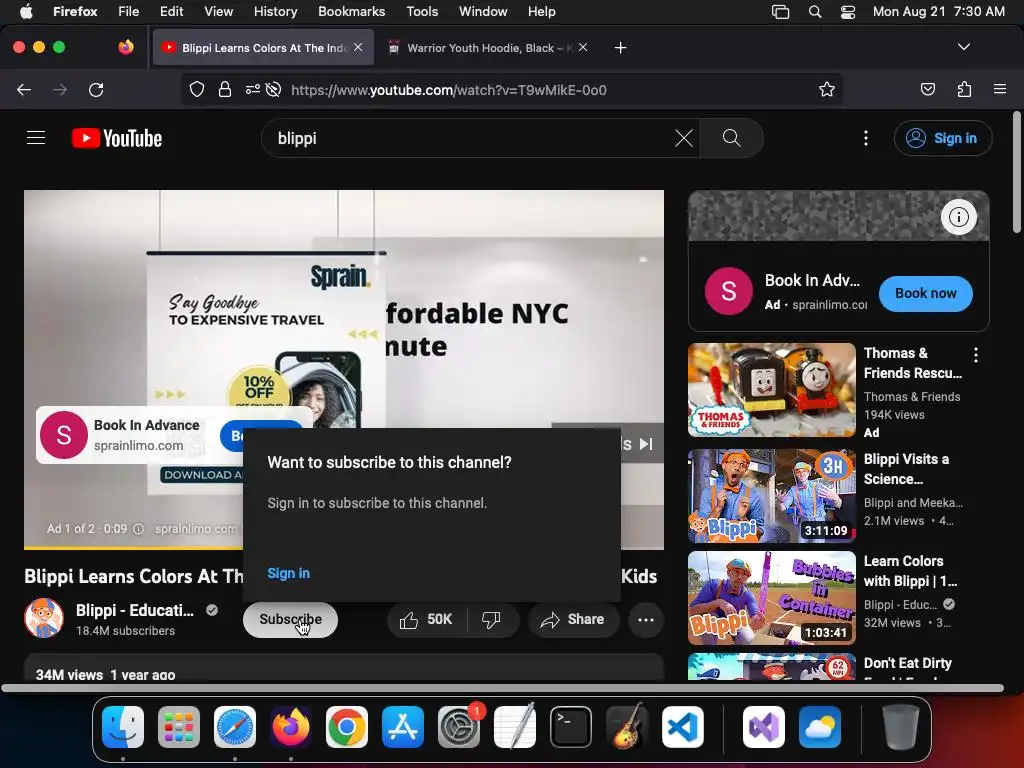The width and height of the screenshot is (1024, 768).
Task: Click the Blippi - Educati... channel name
Action: coord(135,610)
